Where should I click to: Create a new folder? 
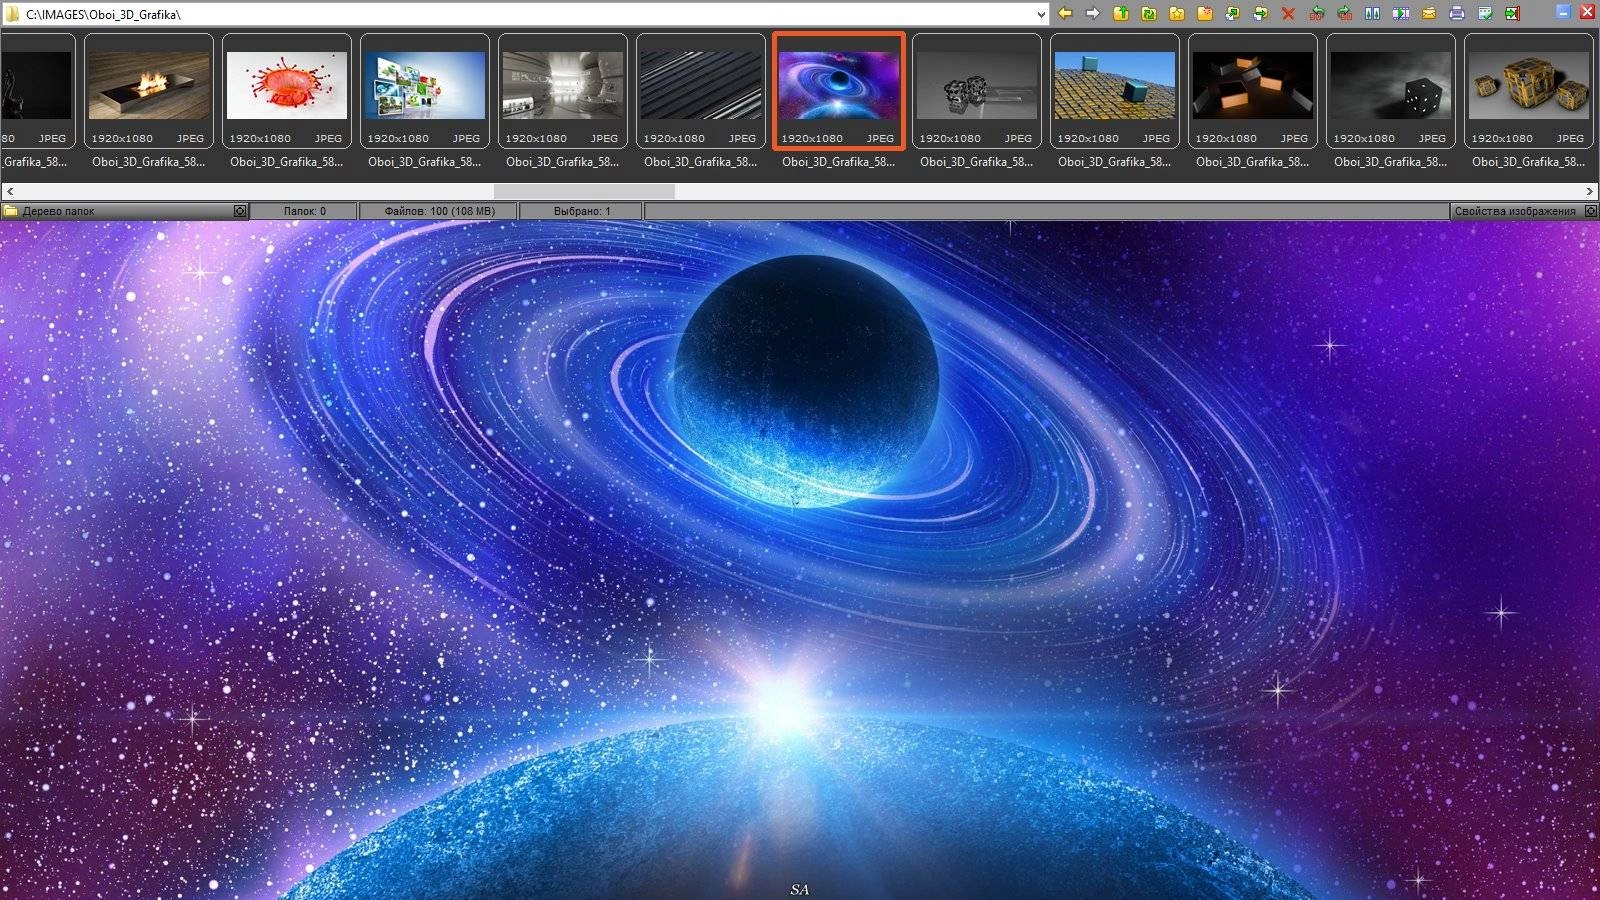click(1205, 13)
